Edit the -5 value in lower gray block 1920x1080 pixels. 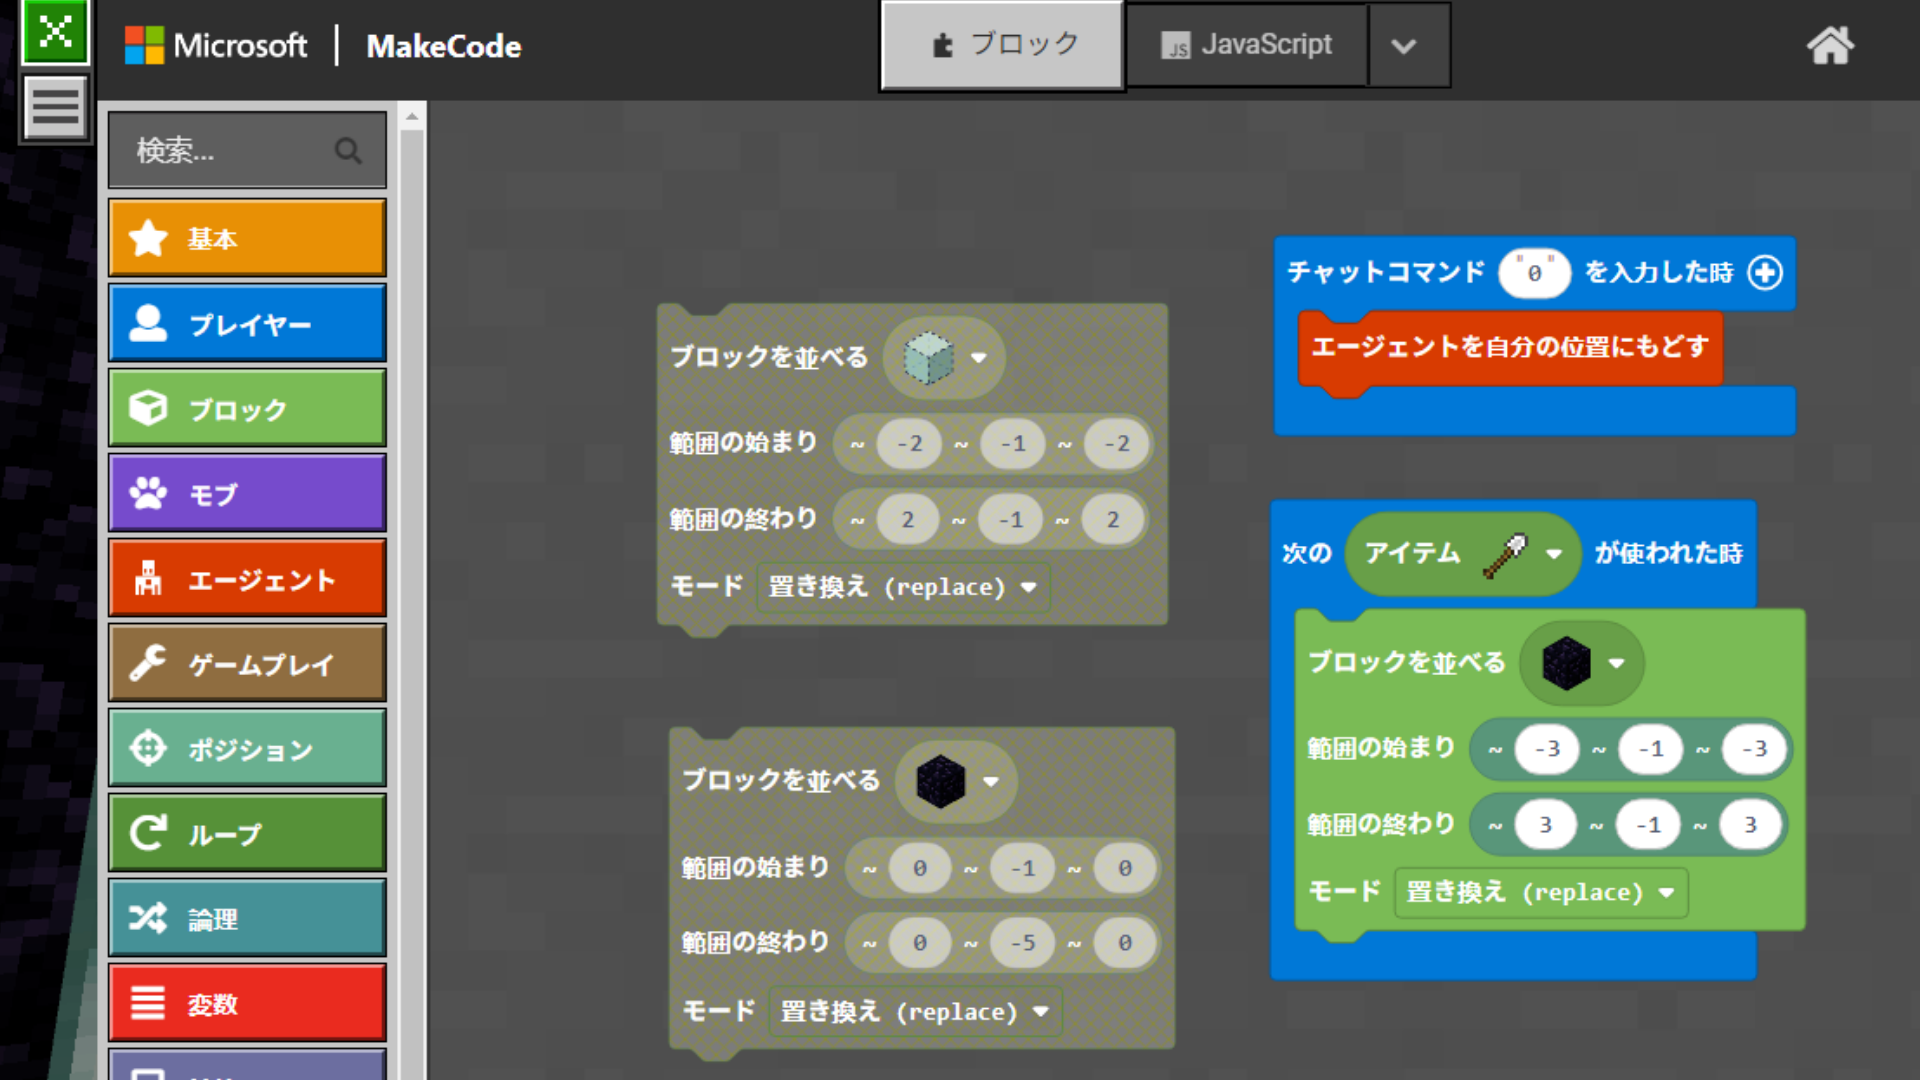(1022, 943)
